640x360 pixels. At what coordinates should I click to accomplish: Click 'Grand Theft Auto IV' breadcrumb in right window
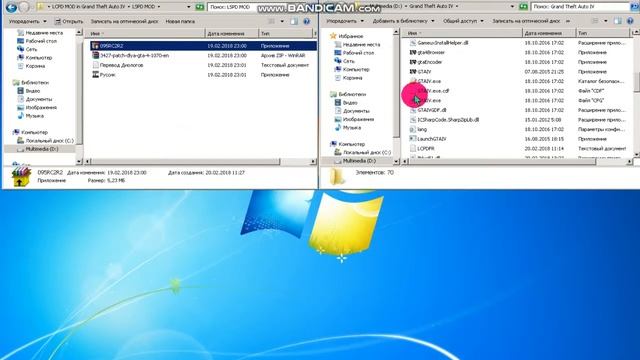(x=431, y=7)
